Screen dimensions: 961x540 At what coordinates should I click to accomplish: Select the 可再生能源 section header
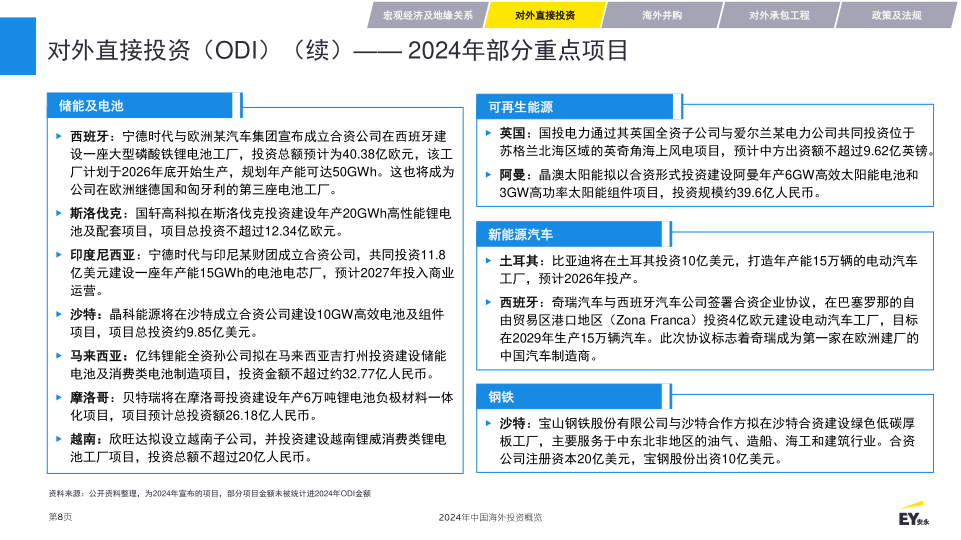click(x=574, y=107)
